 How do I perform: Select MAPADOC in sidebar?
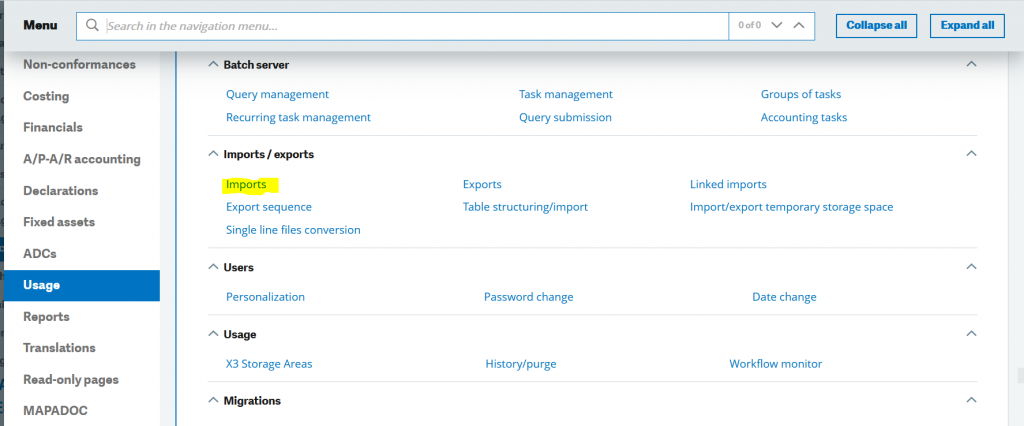click(x=56, y=411)
